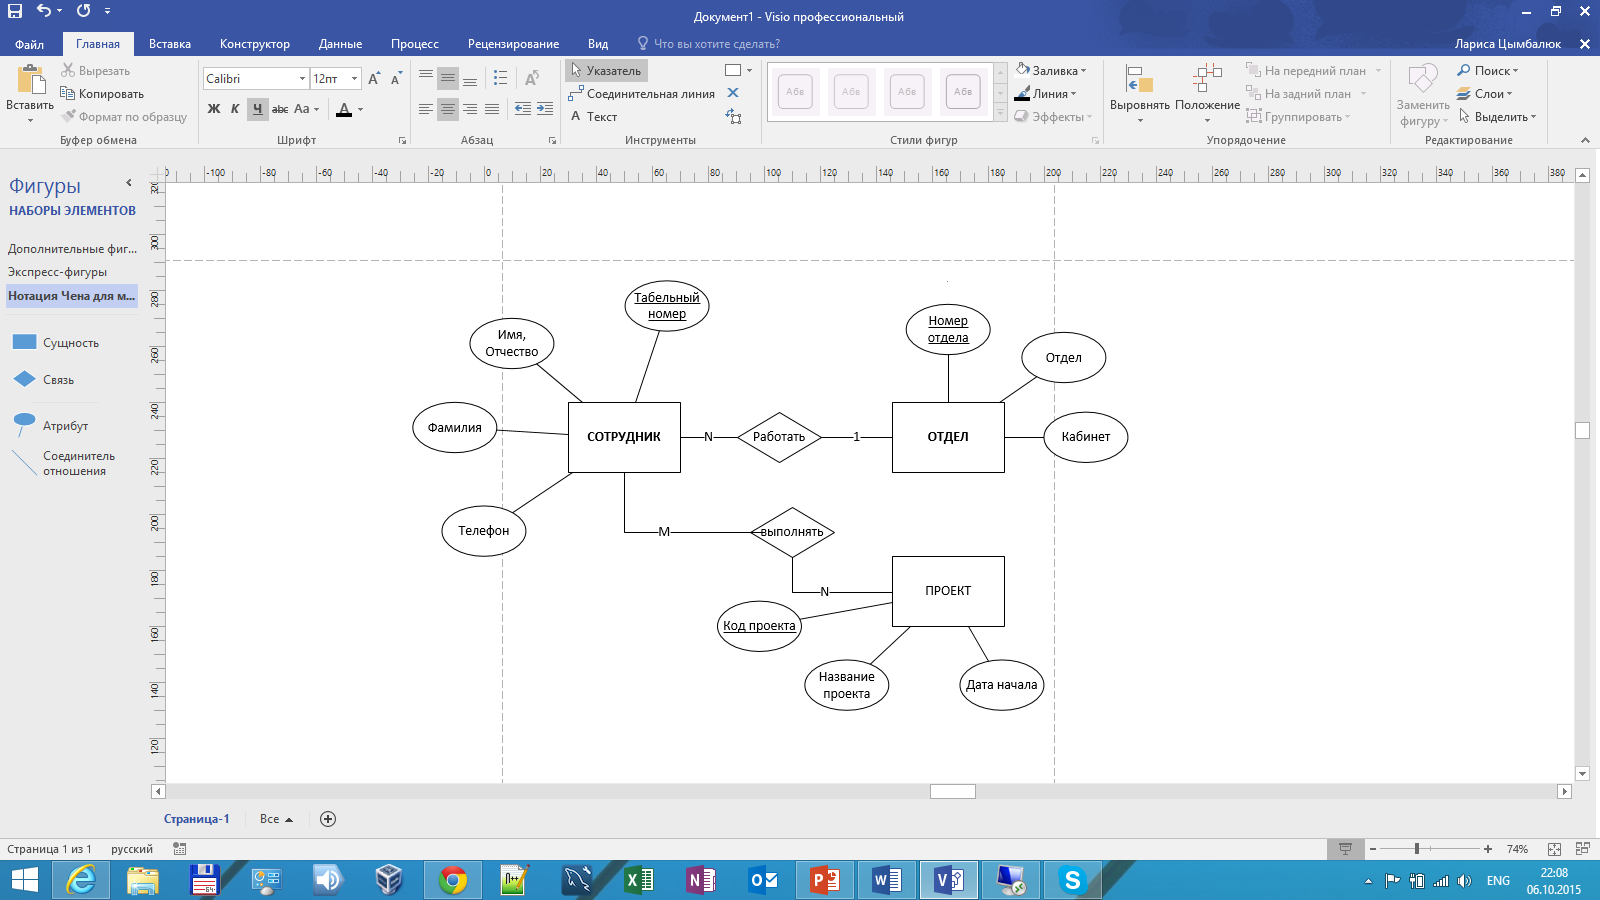Toggle bold (Ж) formatting
The image size is (1600, 900).
coord(214,109)
